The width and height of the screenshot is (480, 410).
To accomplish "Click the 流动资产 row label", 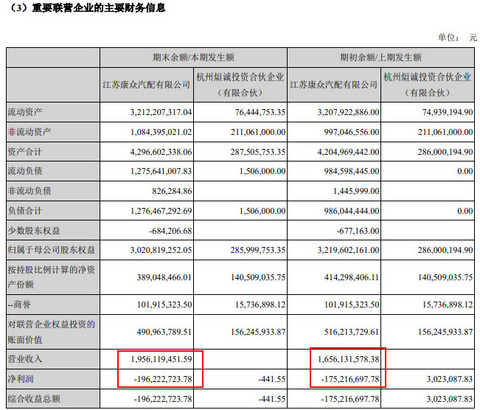I will pos(25,112).
